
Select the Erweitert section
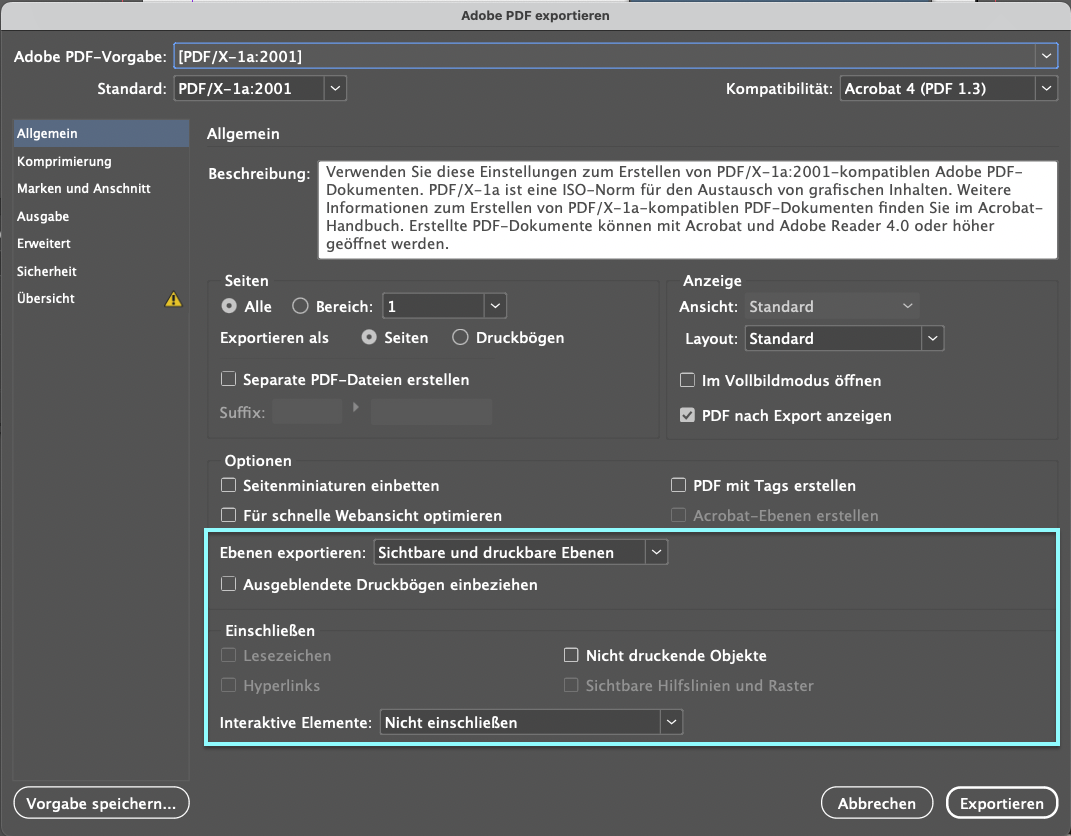(x=101, y=243)
